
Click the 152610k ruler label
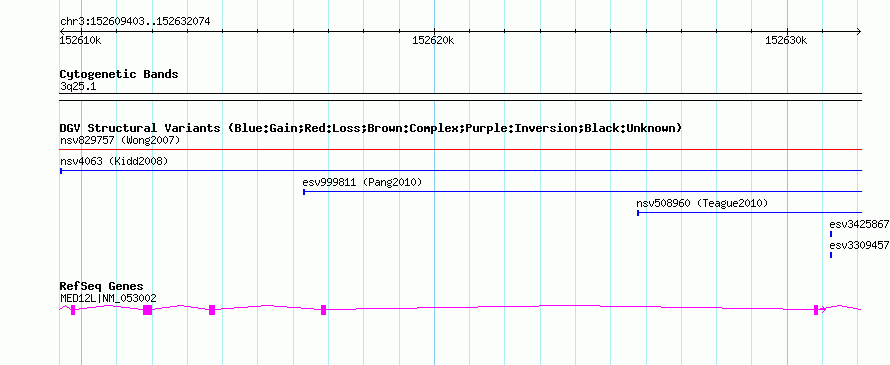[x=81, y=40]
